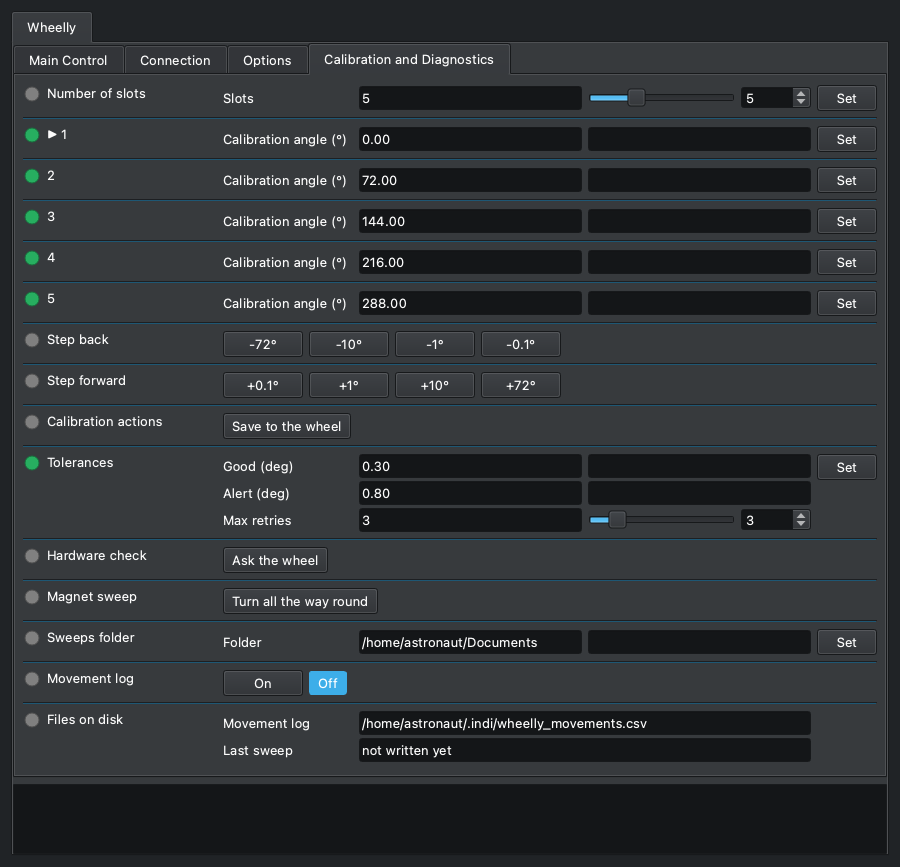Click Set button for Tolerances
This screenshot has width=900, height=867.
coord(846,467)
